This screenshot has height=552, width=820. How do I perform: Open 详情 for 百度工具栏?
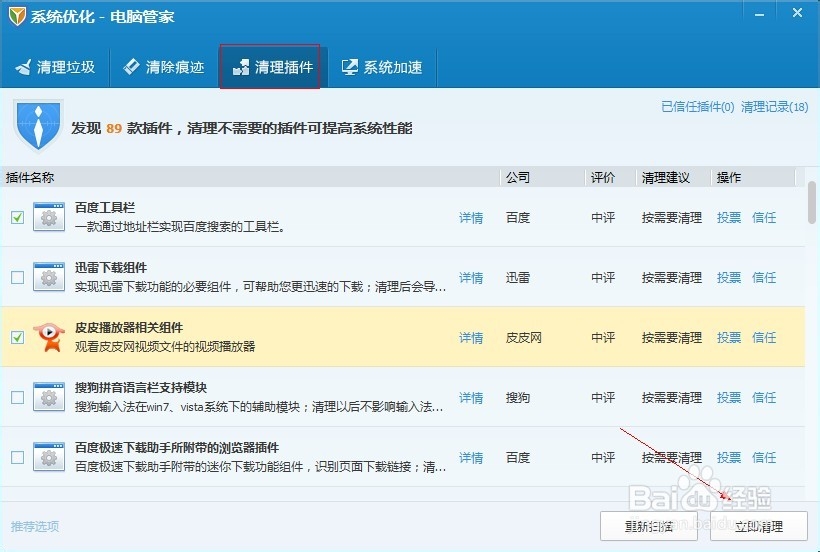point(471,217)
